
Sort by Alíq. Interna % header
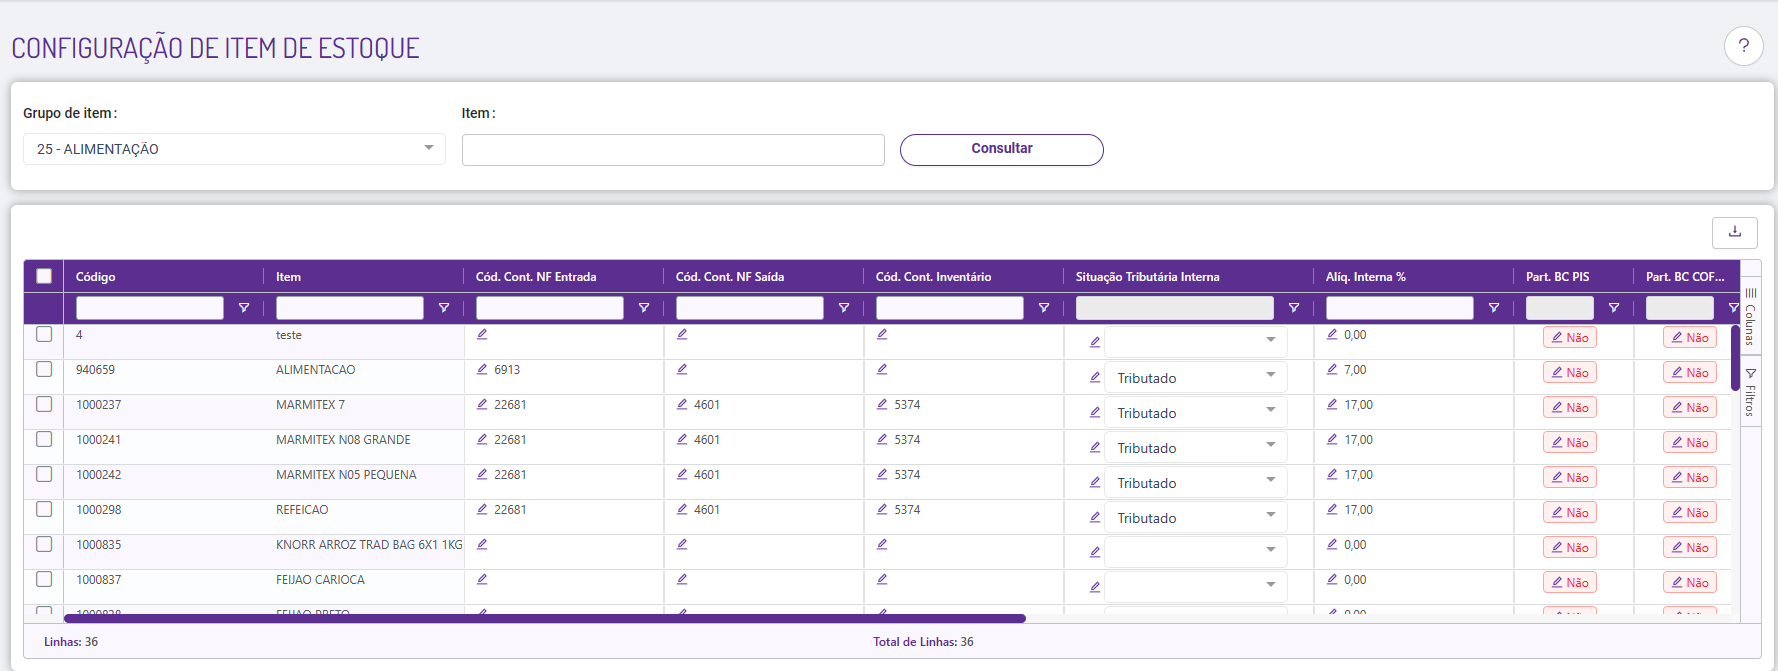(x=1365, y=277)
